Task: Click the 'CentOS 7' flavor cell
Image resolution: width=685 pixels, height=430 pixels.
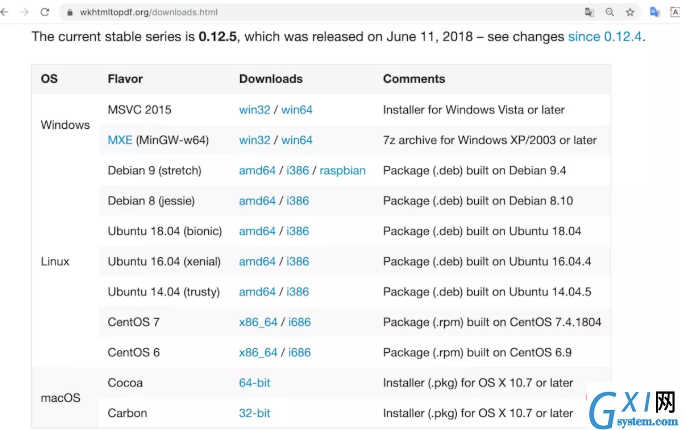Action: coord(133,322)
